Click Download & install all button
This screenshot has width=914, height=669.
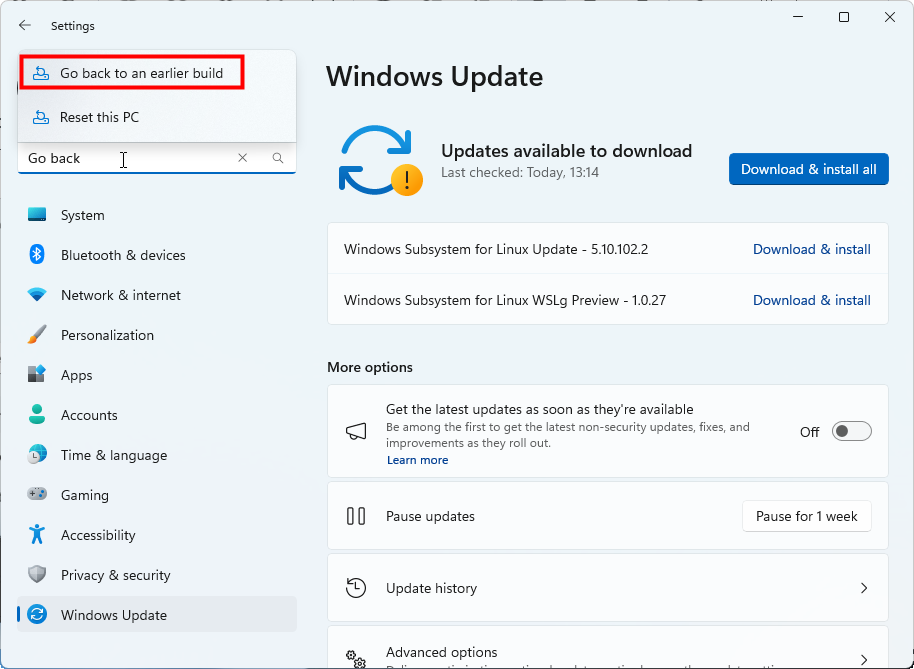pyautogui.click(x=808, y=169)
